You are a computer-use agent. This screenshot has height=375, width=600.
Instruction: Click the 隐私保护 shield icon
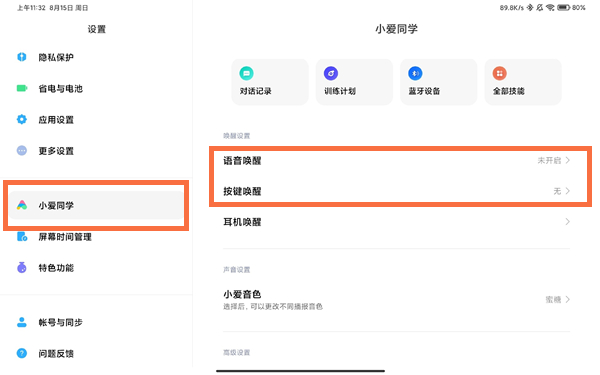pyautogui.click(x=22, y=57)
